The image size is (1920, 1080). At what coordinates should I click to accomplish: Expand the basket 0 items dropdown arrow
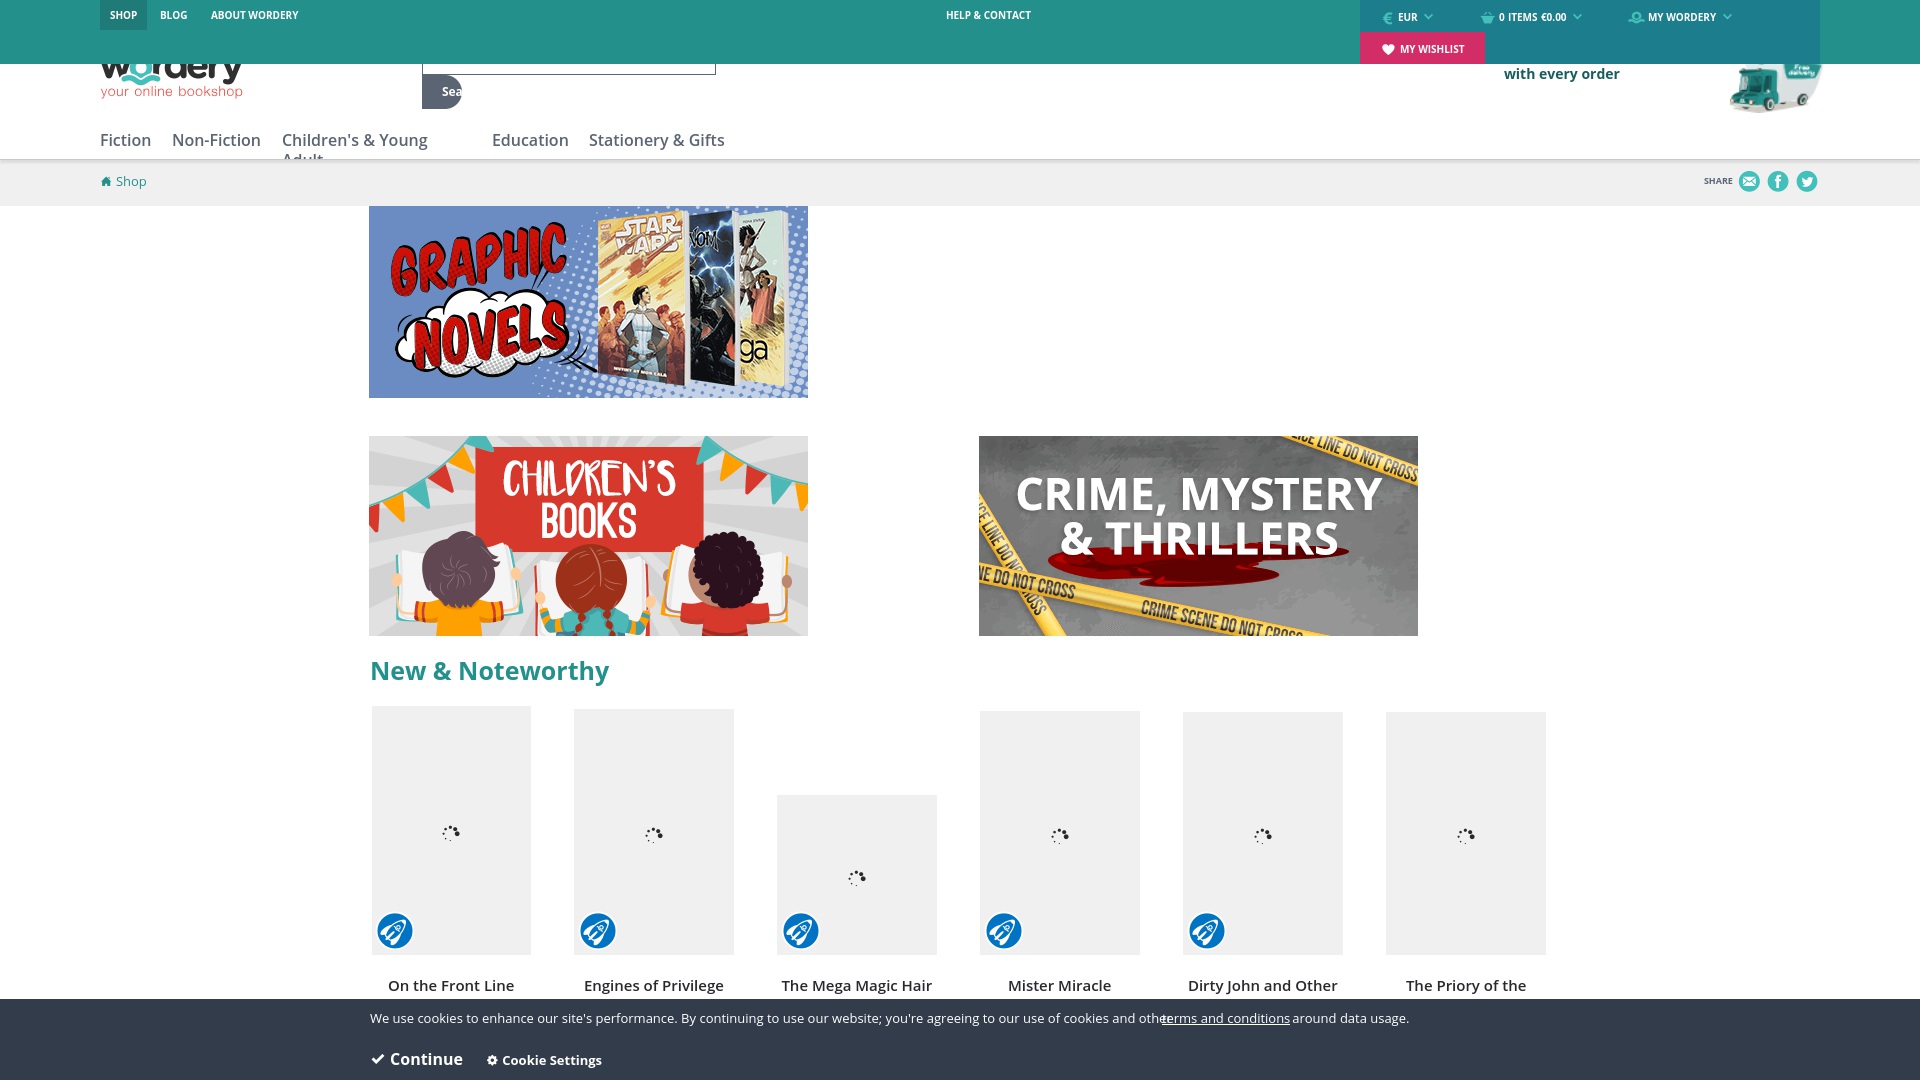click(x=1577, y=17)
